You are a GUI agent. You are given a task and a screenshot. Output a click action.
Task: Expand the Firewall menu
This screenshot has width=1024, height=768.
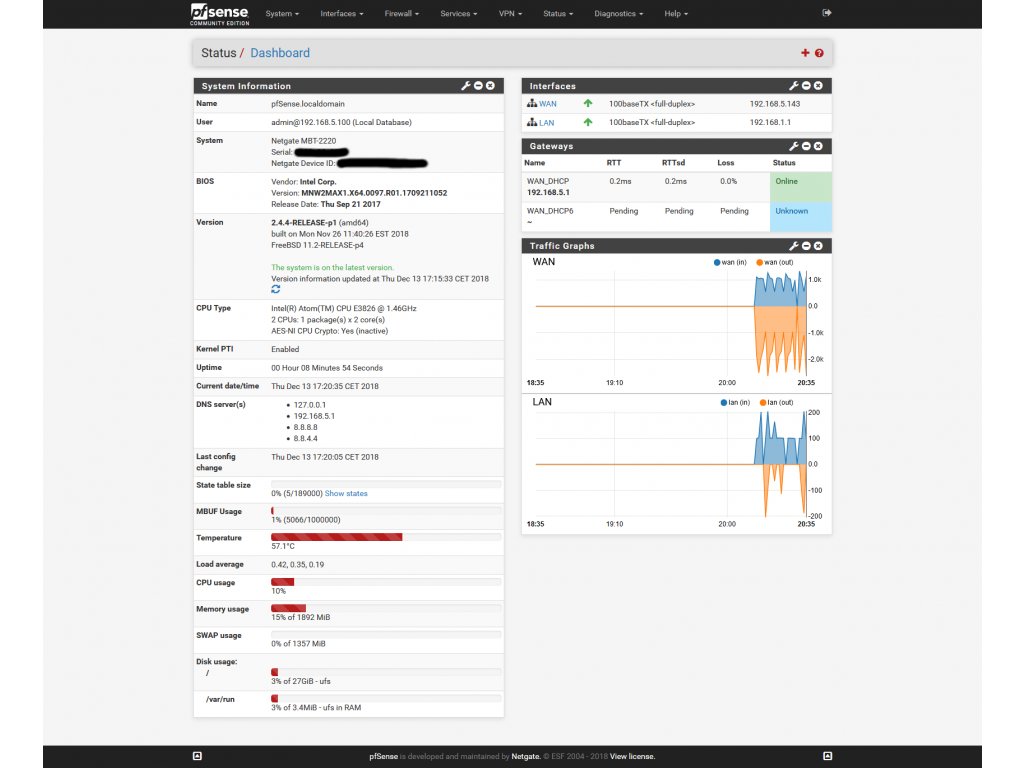pos(402,14)
